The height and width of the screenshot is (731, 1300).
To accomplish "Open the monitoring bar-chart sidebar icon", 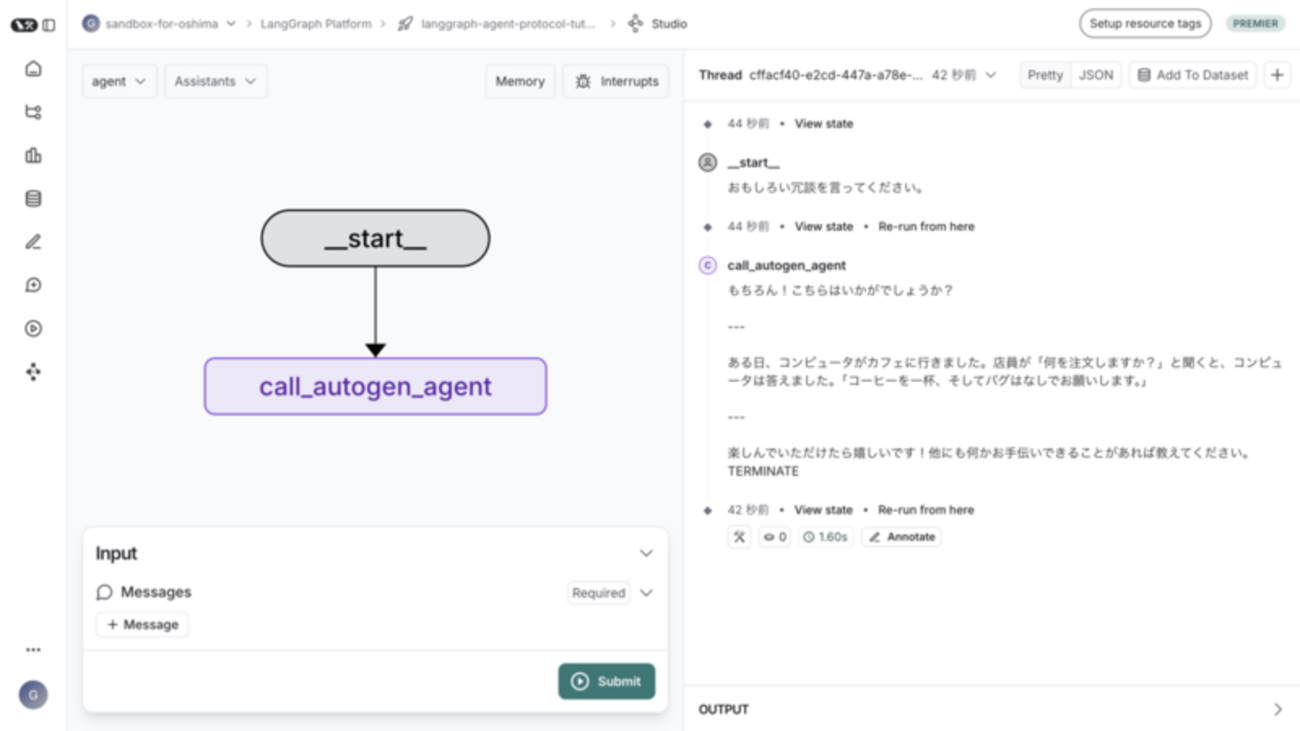I will (x=33, y=155).
